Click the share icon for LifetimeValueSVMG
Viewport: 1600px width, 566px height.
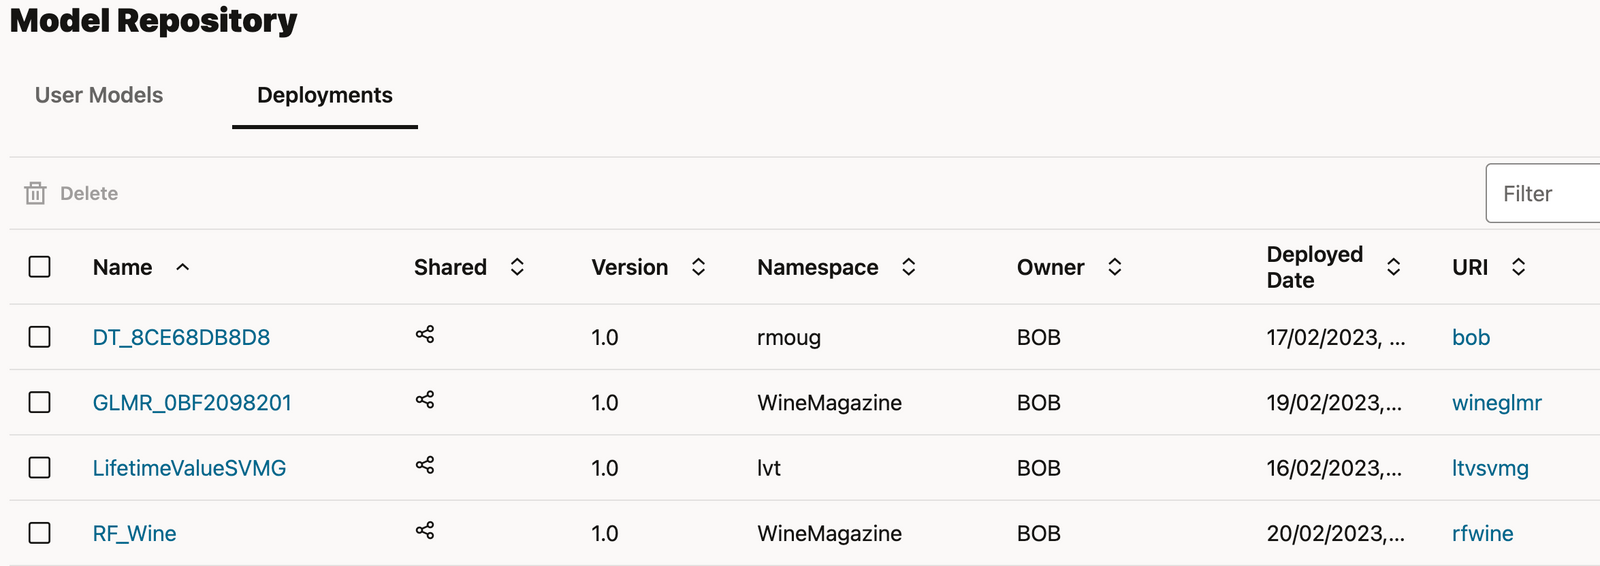click(x=425, y=465)
